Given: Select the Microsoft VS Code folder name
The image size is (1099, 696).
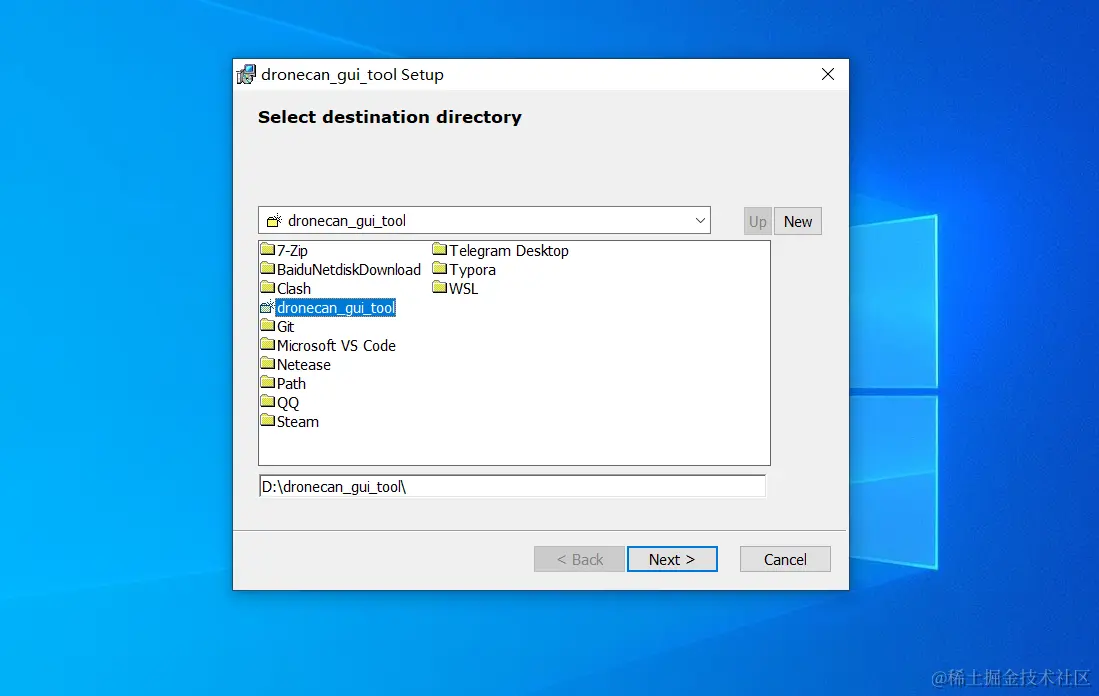Looking at the screenshot, I should click(336, 346).
